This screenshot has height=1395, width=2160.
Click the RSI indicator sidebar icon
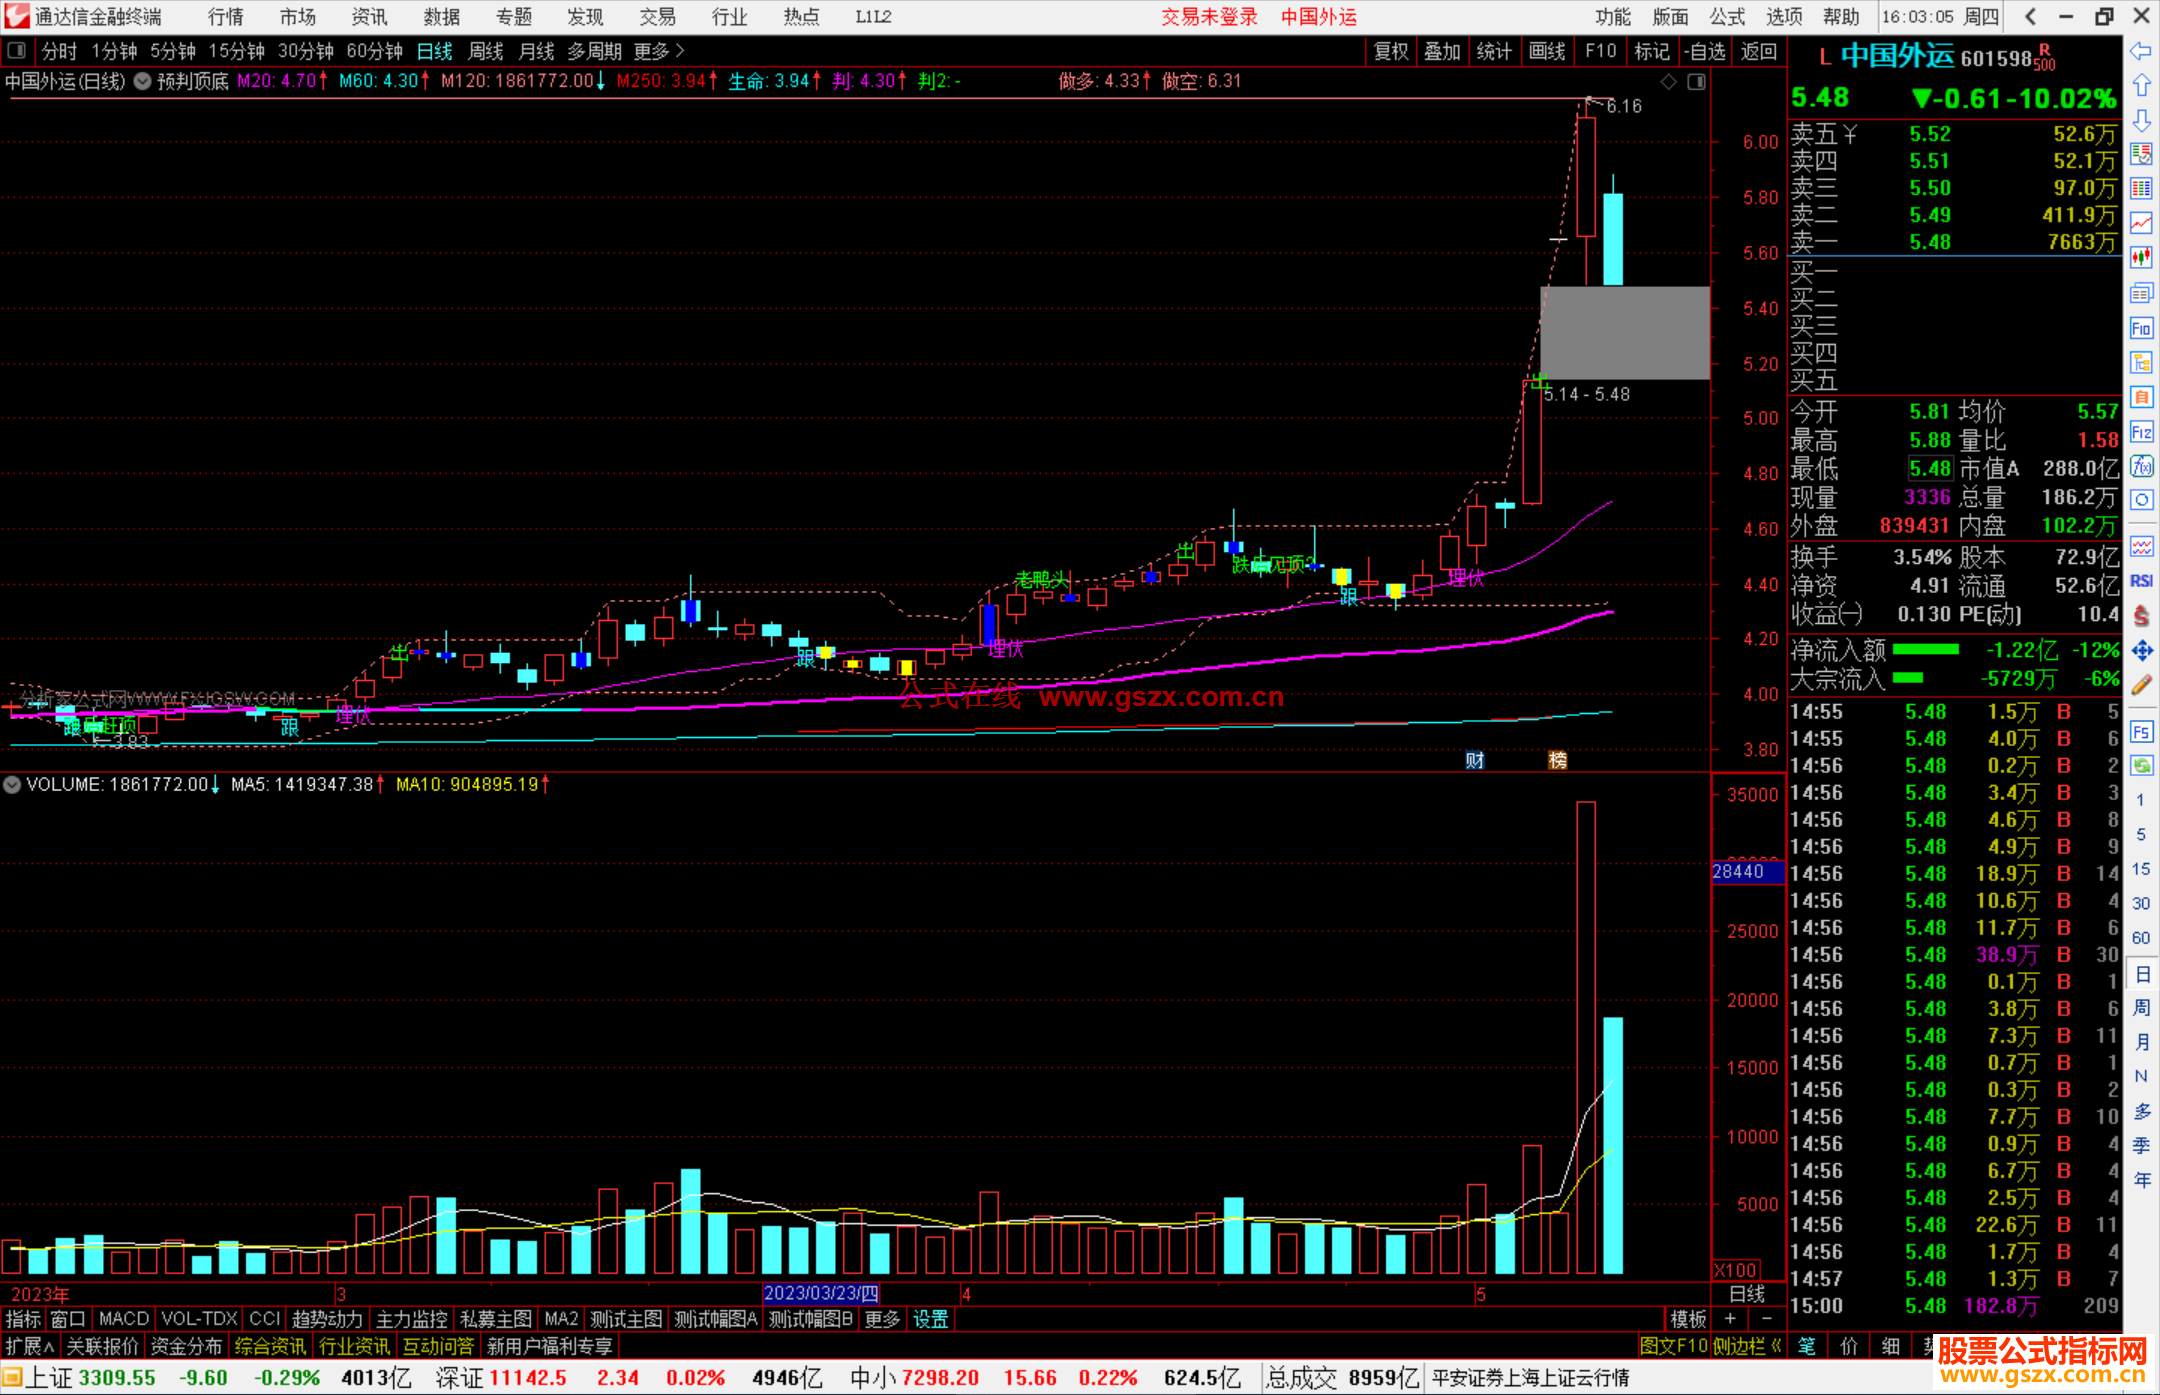2141,581
